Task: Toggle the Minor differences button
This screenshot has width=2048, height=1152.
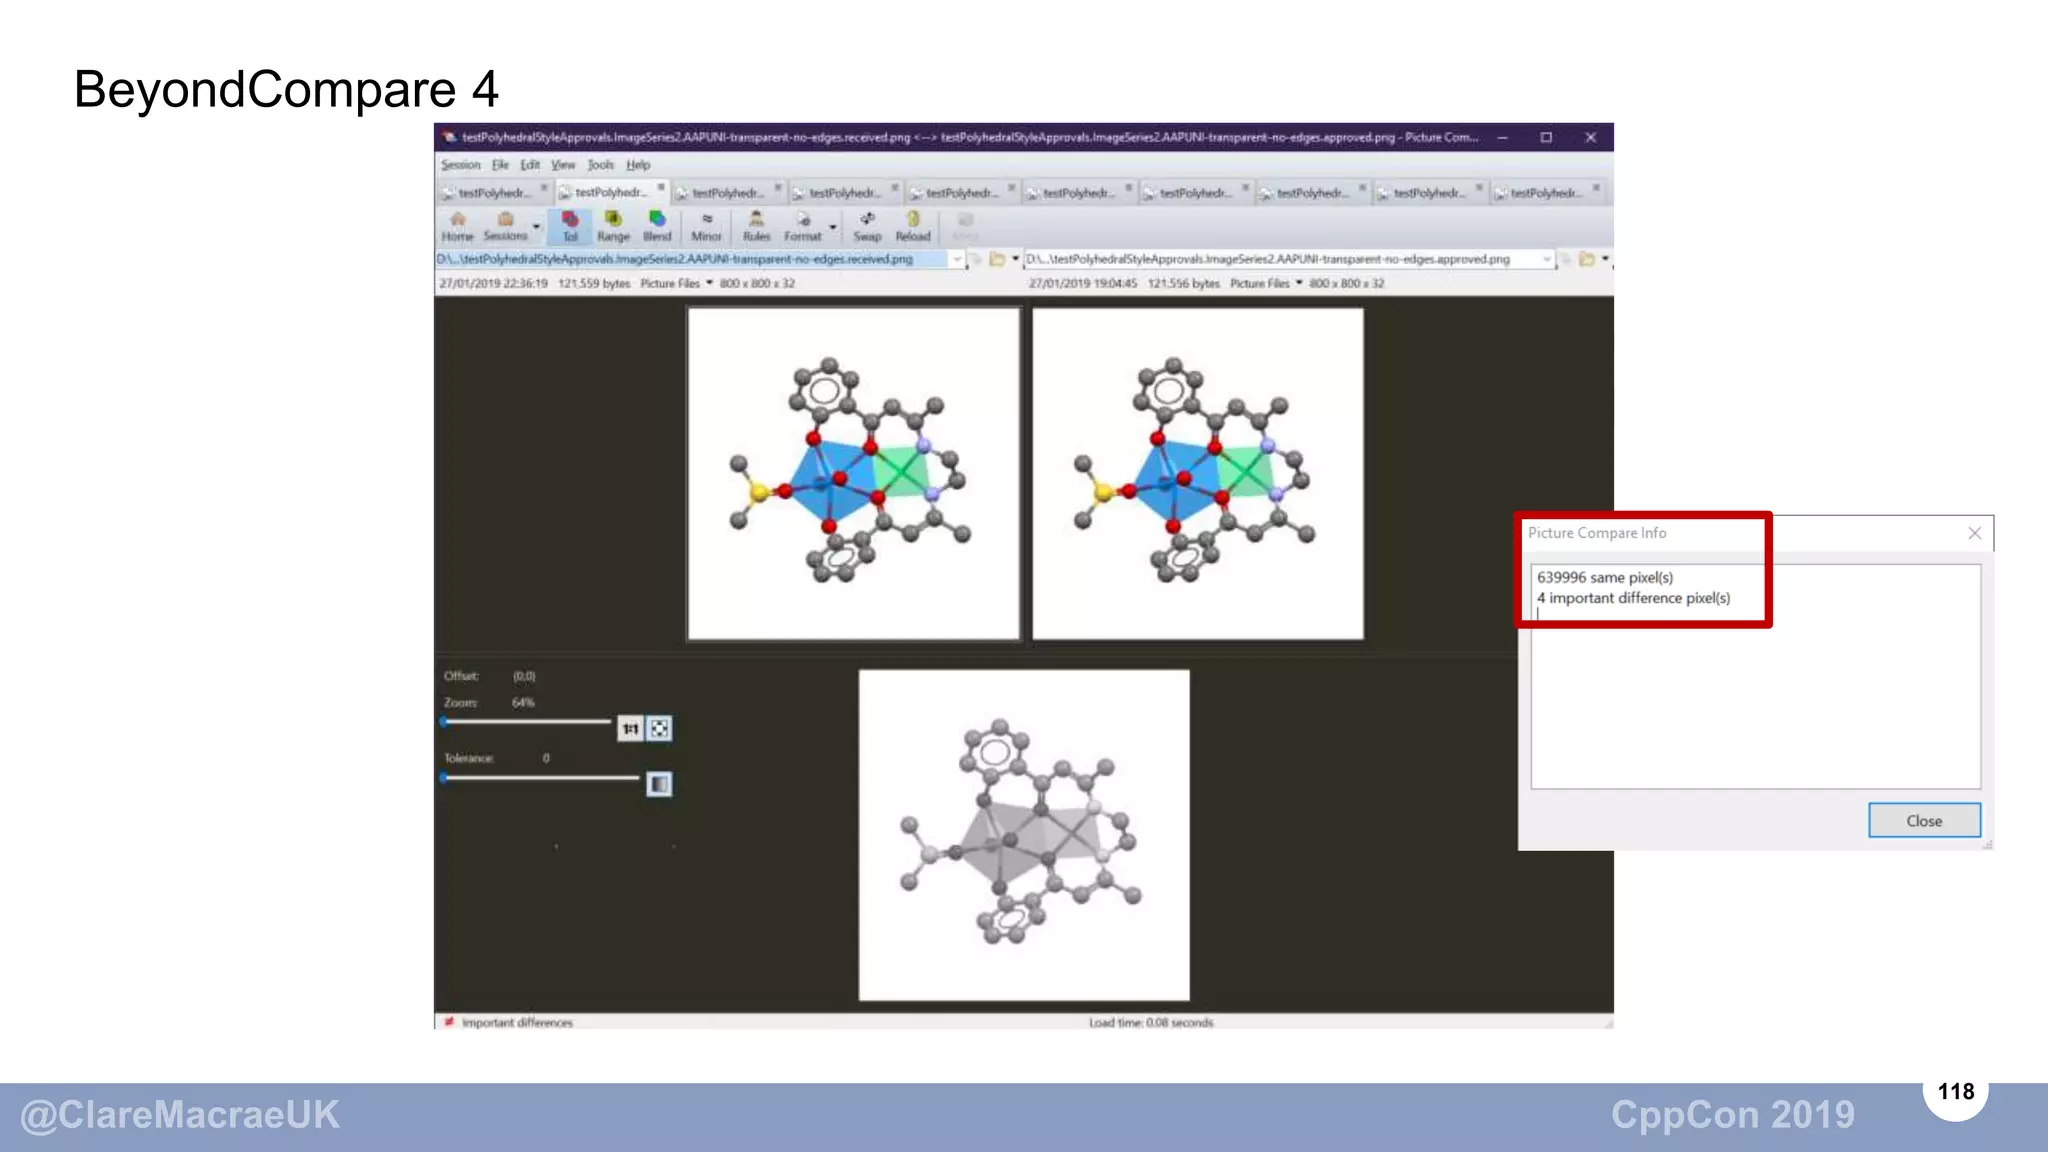Action: 706,226
